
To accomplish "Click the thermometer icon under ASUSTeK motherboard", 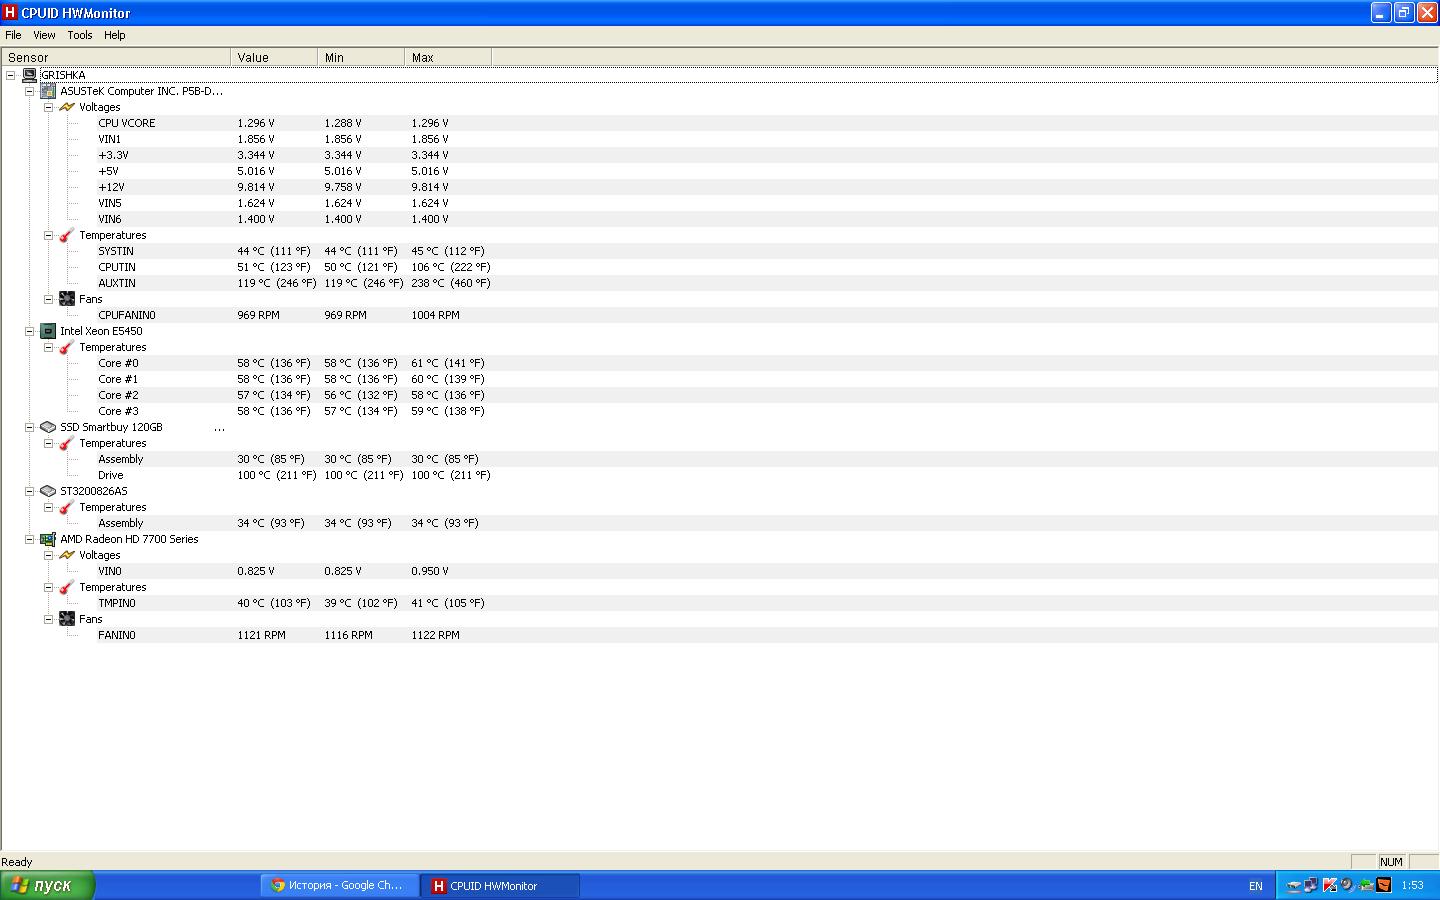I will 67,235.
